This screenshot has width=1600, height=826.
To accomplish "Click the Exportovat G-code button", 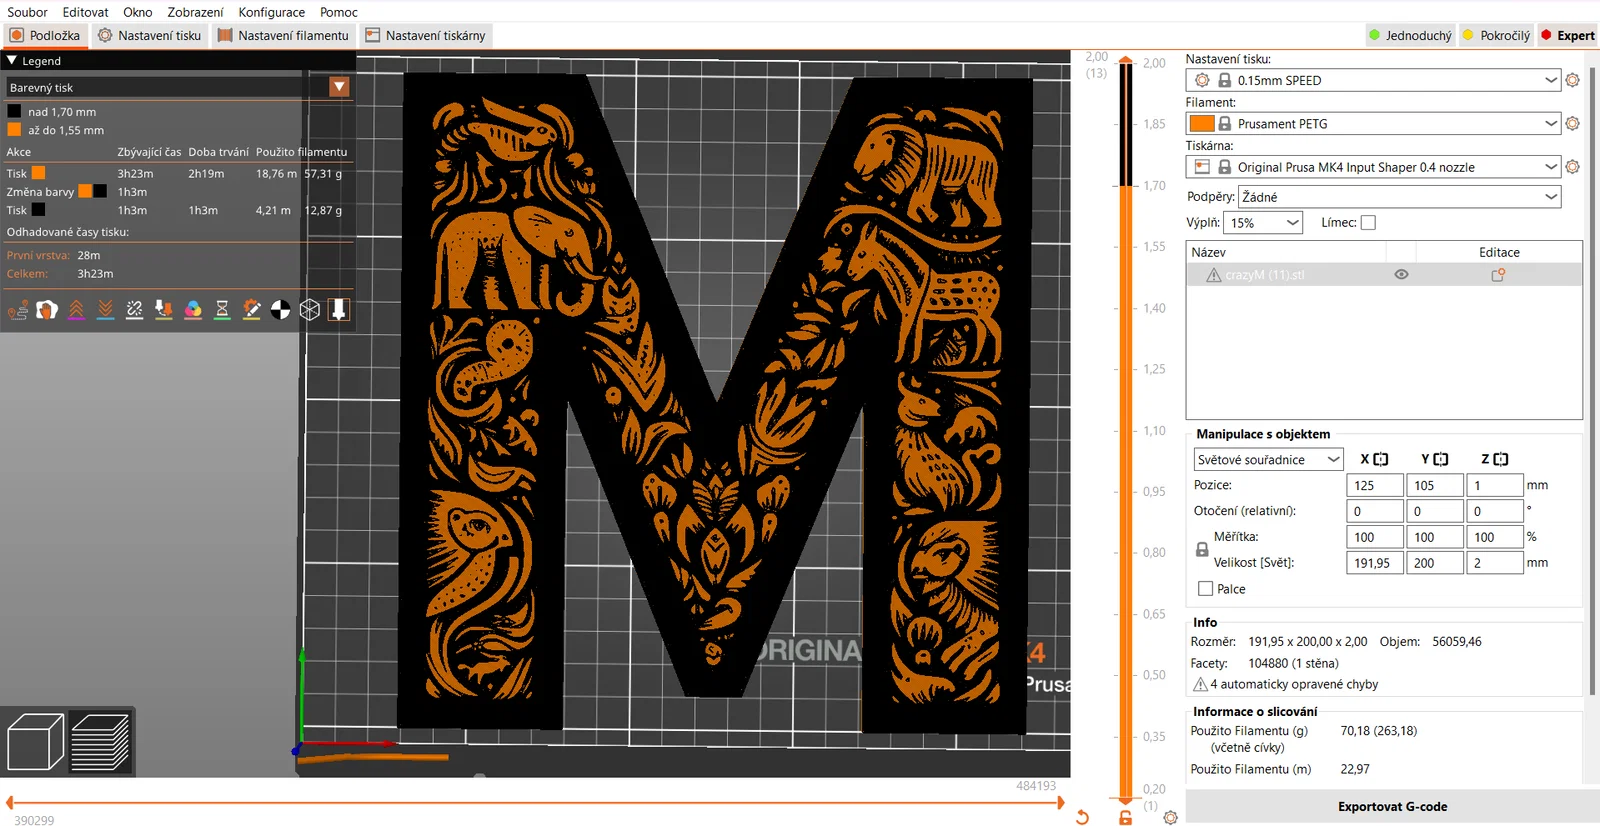I will point(1392,806).
